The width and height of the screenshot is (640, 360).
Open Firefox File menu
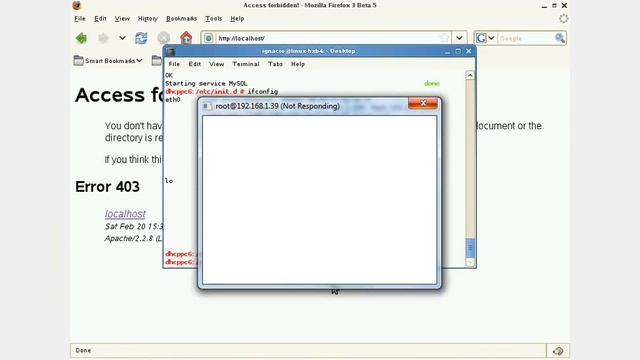(x=80, y=18)
